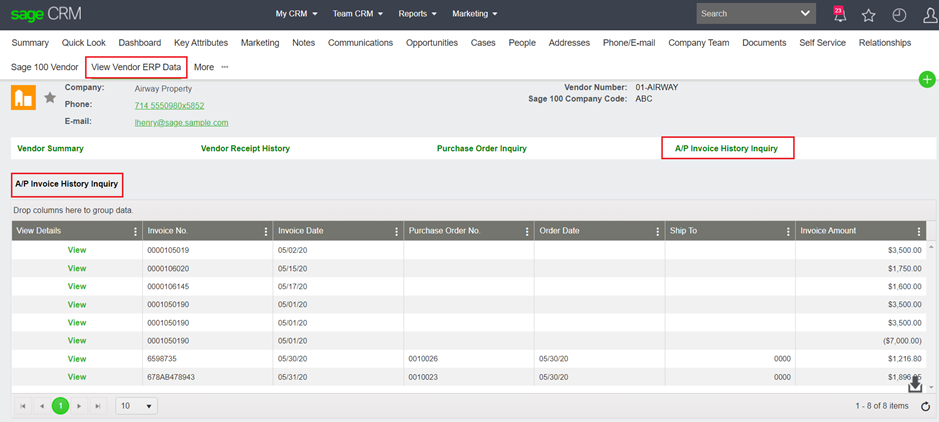Open Invoice No. column options menu
Viewport: 939px width, 422px height.
[266, 232]
